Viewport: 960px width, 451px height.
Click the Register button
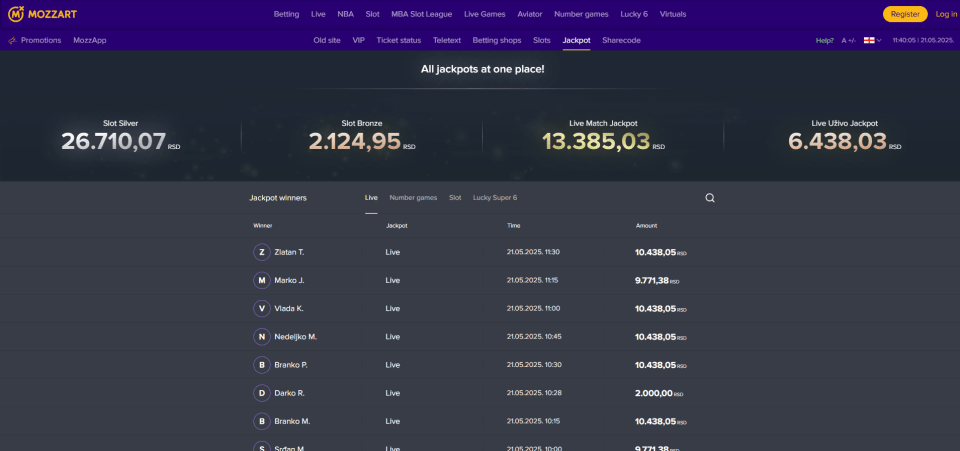click(x=905, y=14)
